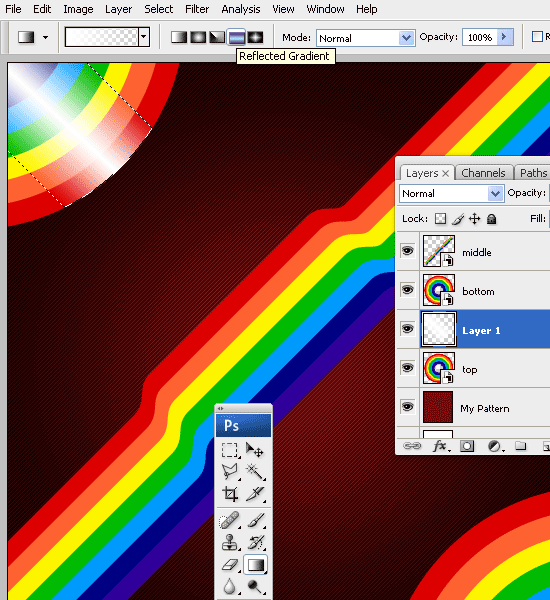The image size is (550, 600).
Task: Hide the bottom layer
Action: tap(408, 290)
